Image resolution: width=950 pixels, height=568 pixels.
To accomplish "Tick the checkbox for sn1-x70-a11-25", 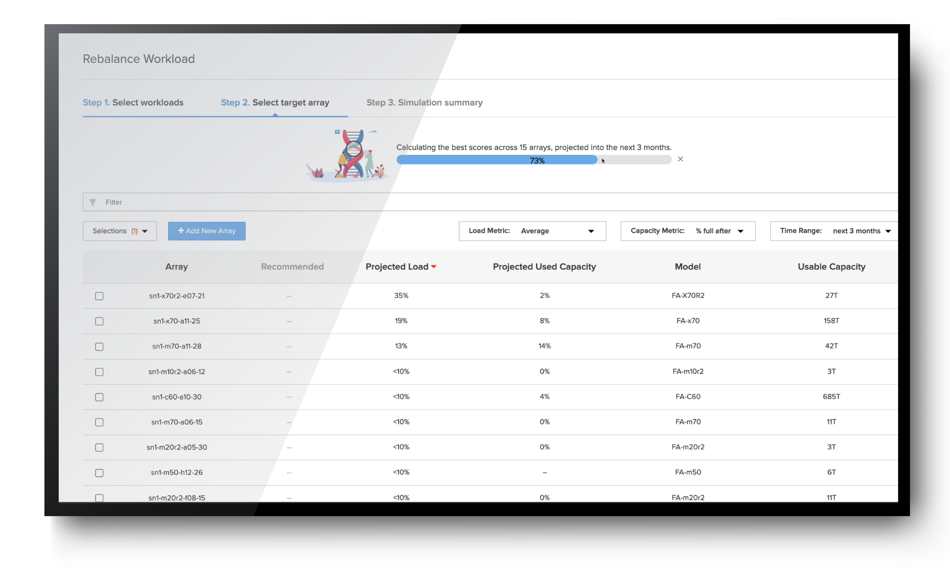I will click(99, 321).
